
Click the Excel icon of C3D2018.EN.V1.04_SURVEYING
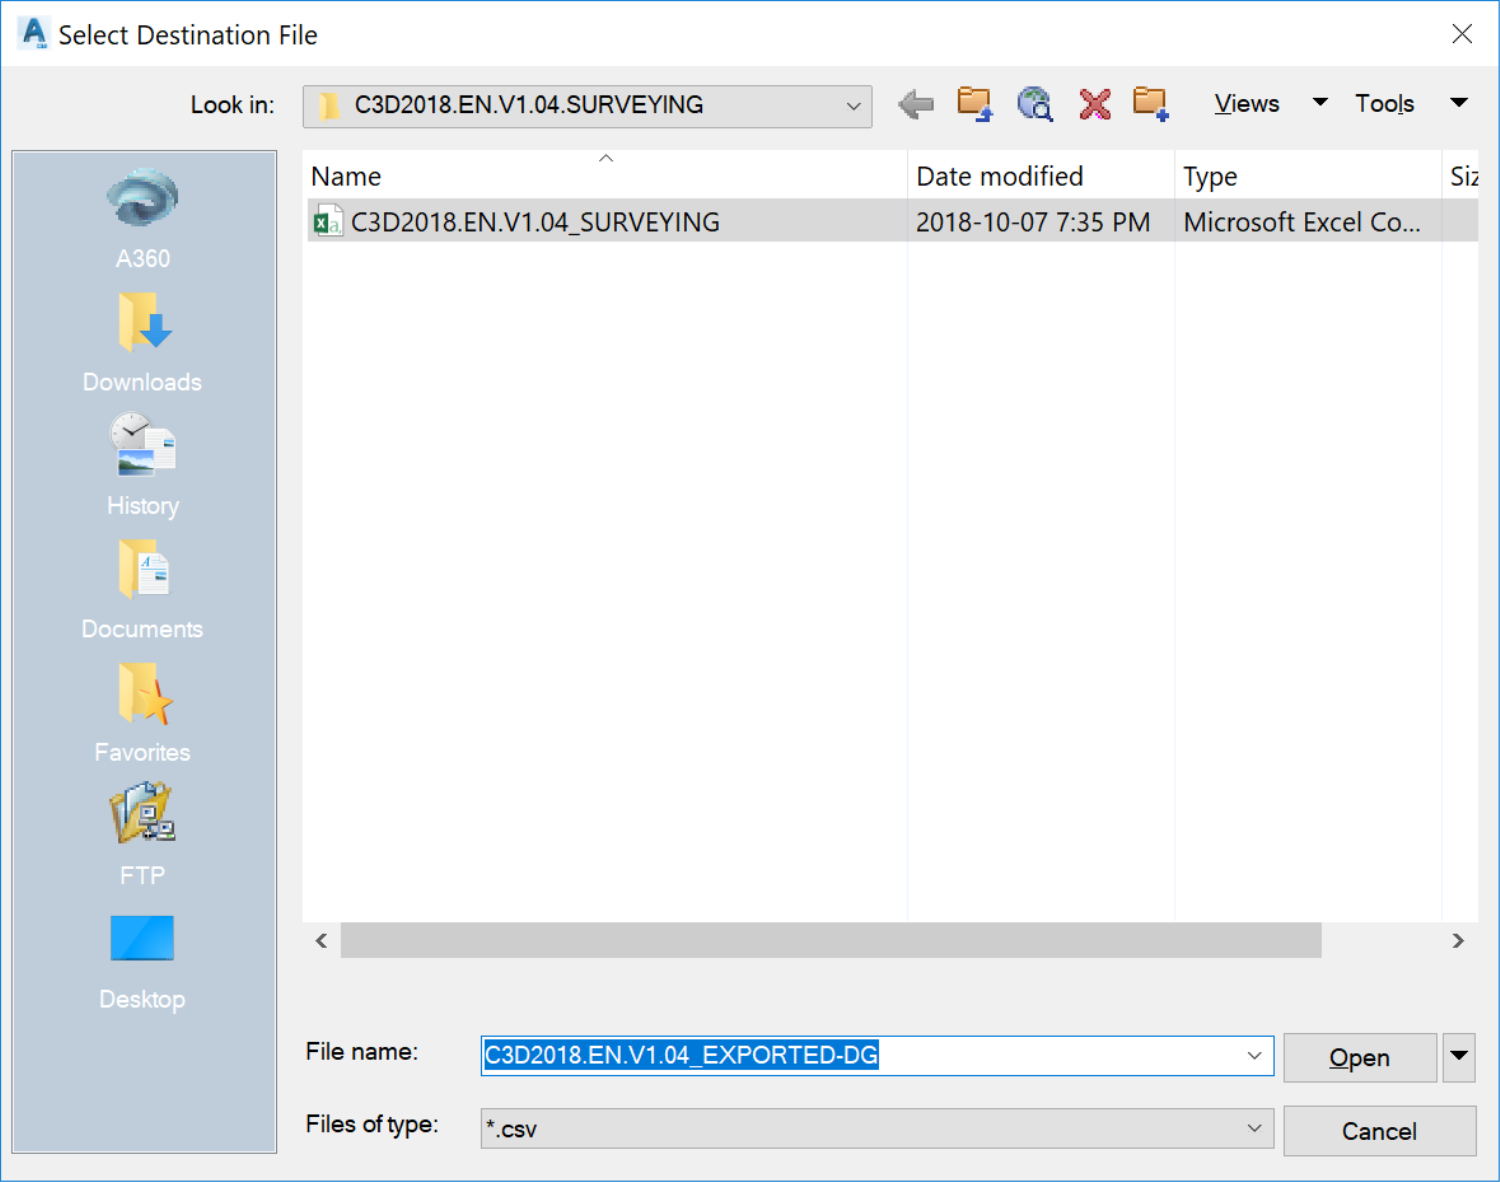pos(327,222)
